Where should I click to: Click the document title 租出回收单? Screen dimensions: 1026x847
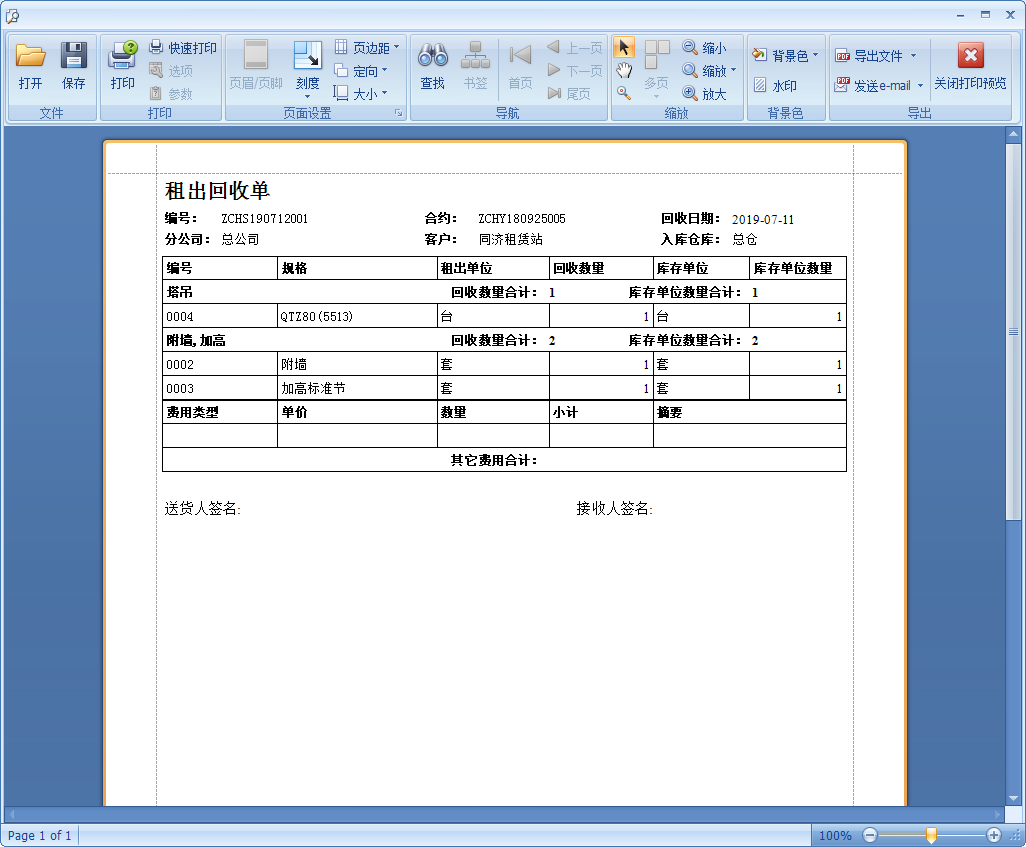coord(217,191)
